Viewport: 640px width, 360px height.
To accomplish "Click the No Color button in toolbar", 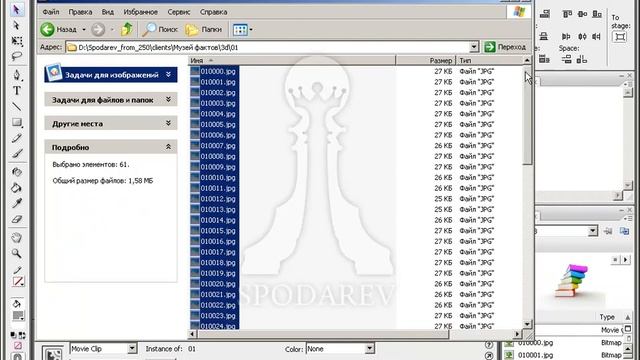I will tap(18, 346).
